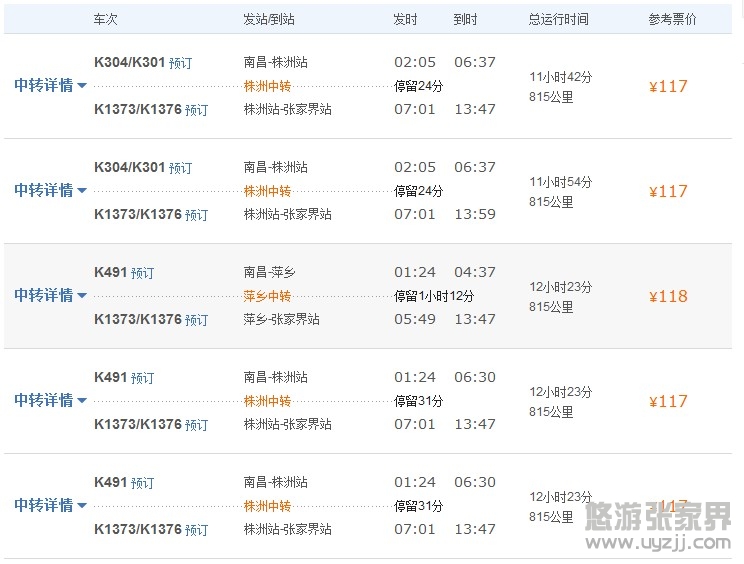Viewport: 744px width, 564px height.
Task: Click 预订 for K1373/K1376 in 11小时42分 trip
Action: [197, 110]
